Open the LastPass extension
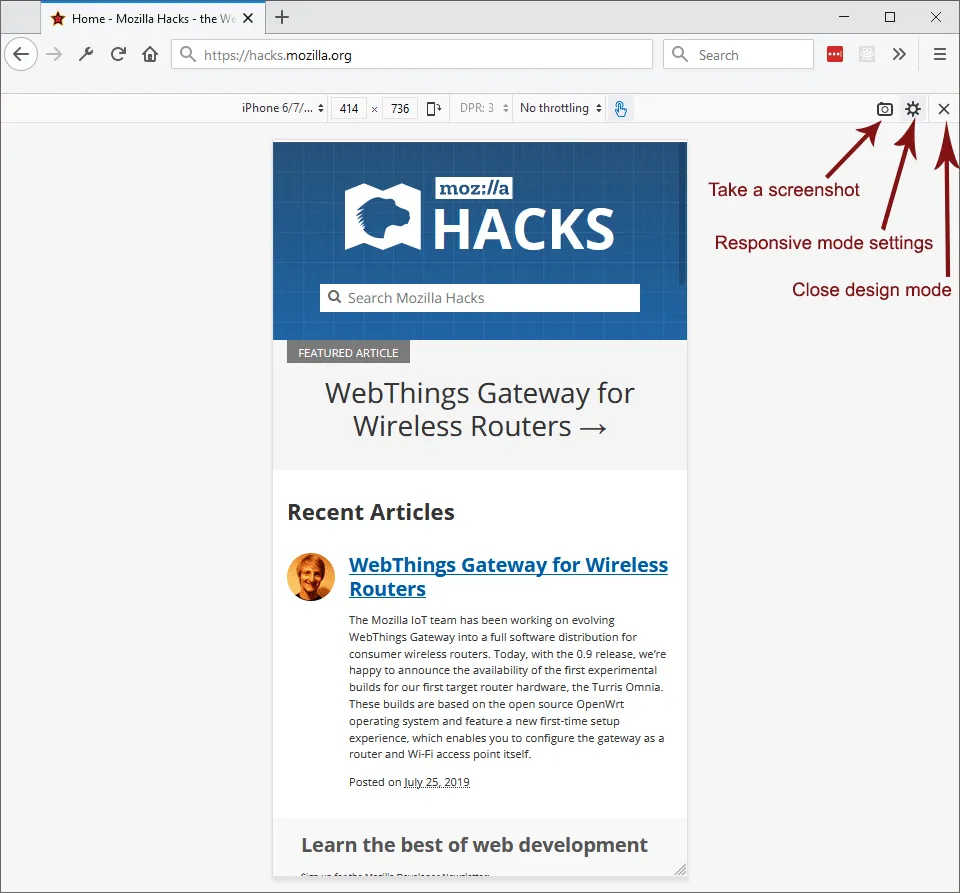The image size is (960, 893). [834, 54]
